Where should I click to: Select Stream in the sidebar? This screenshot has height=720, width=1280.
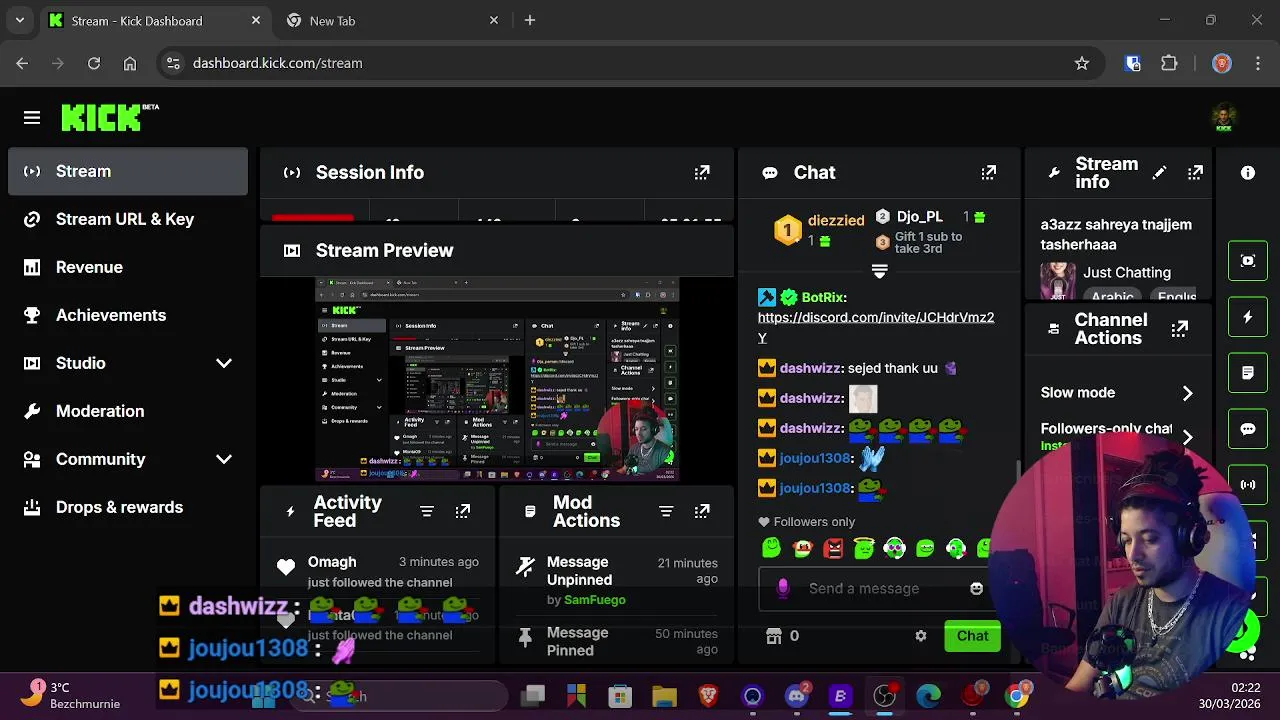128,171
